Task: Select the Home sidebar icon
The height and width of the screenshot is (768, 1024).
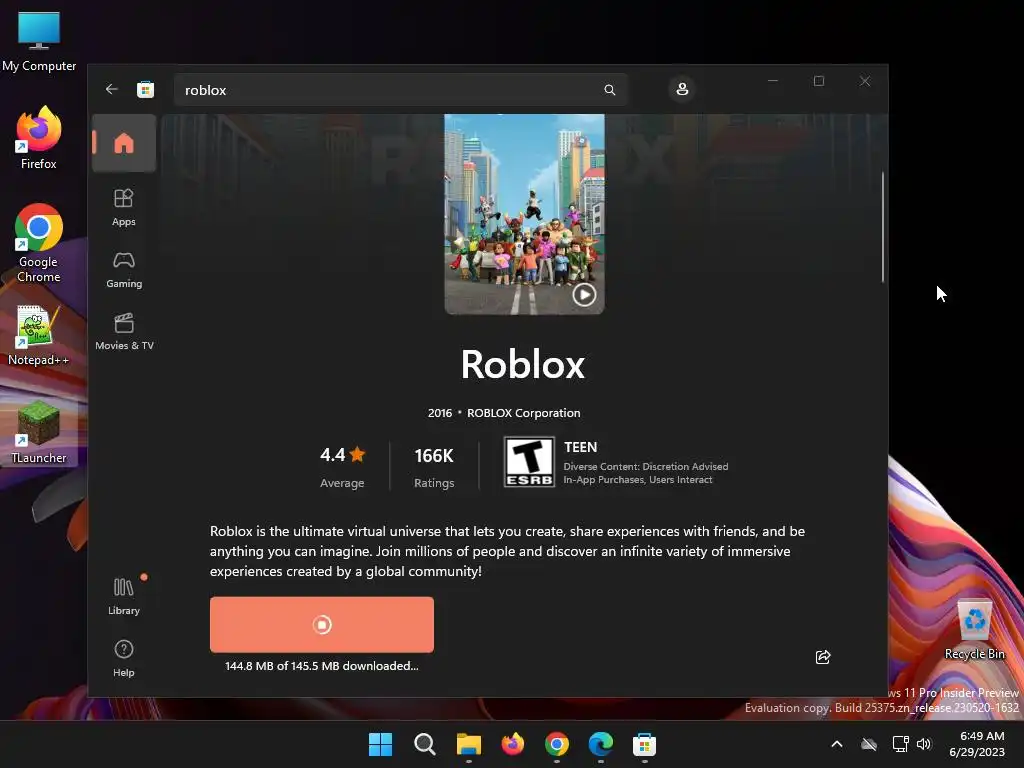Action: coord(124,143)
